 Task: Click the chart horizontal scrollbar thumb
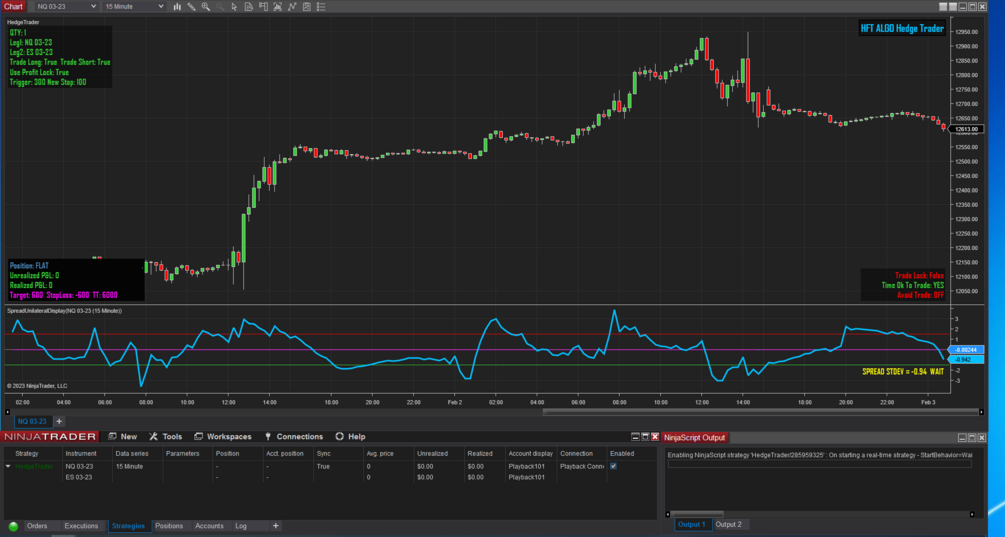(x=761, y=412)
